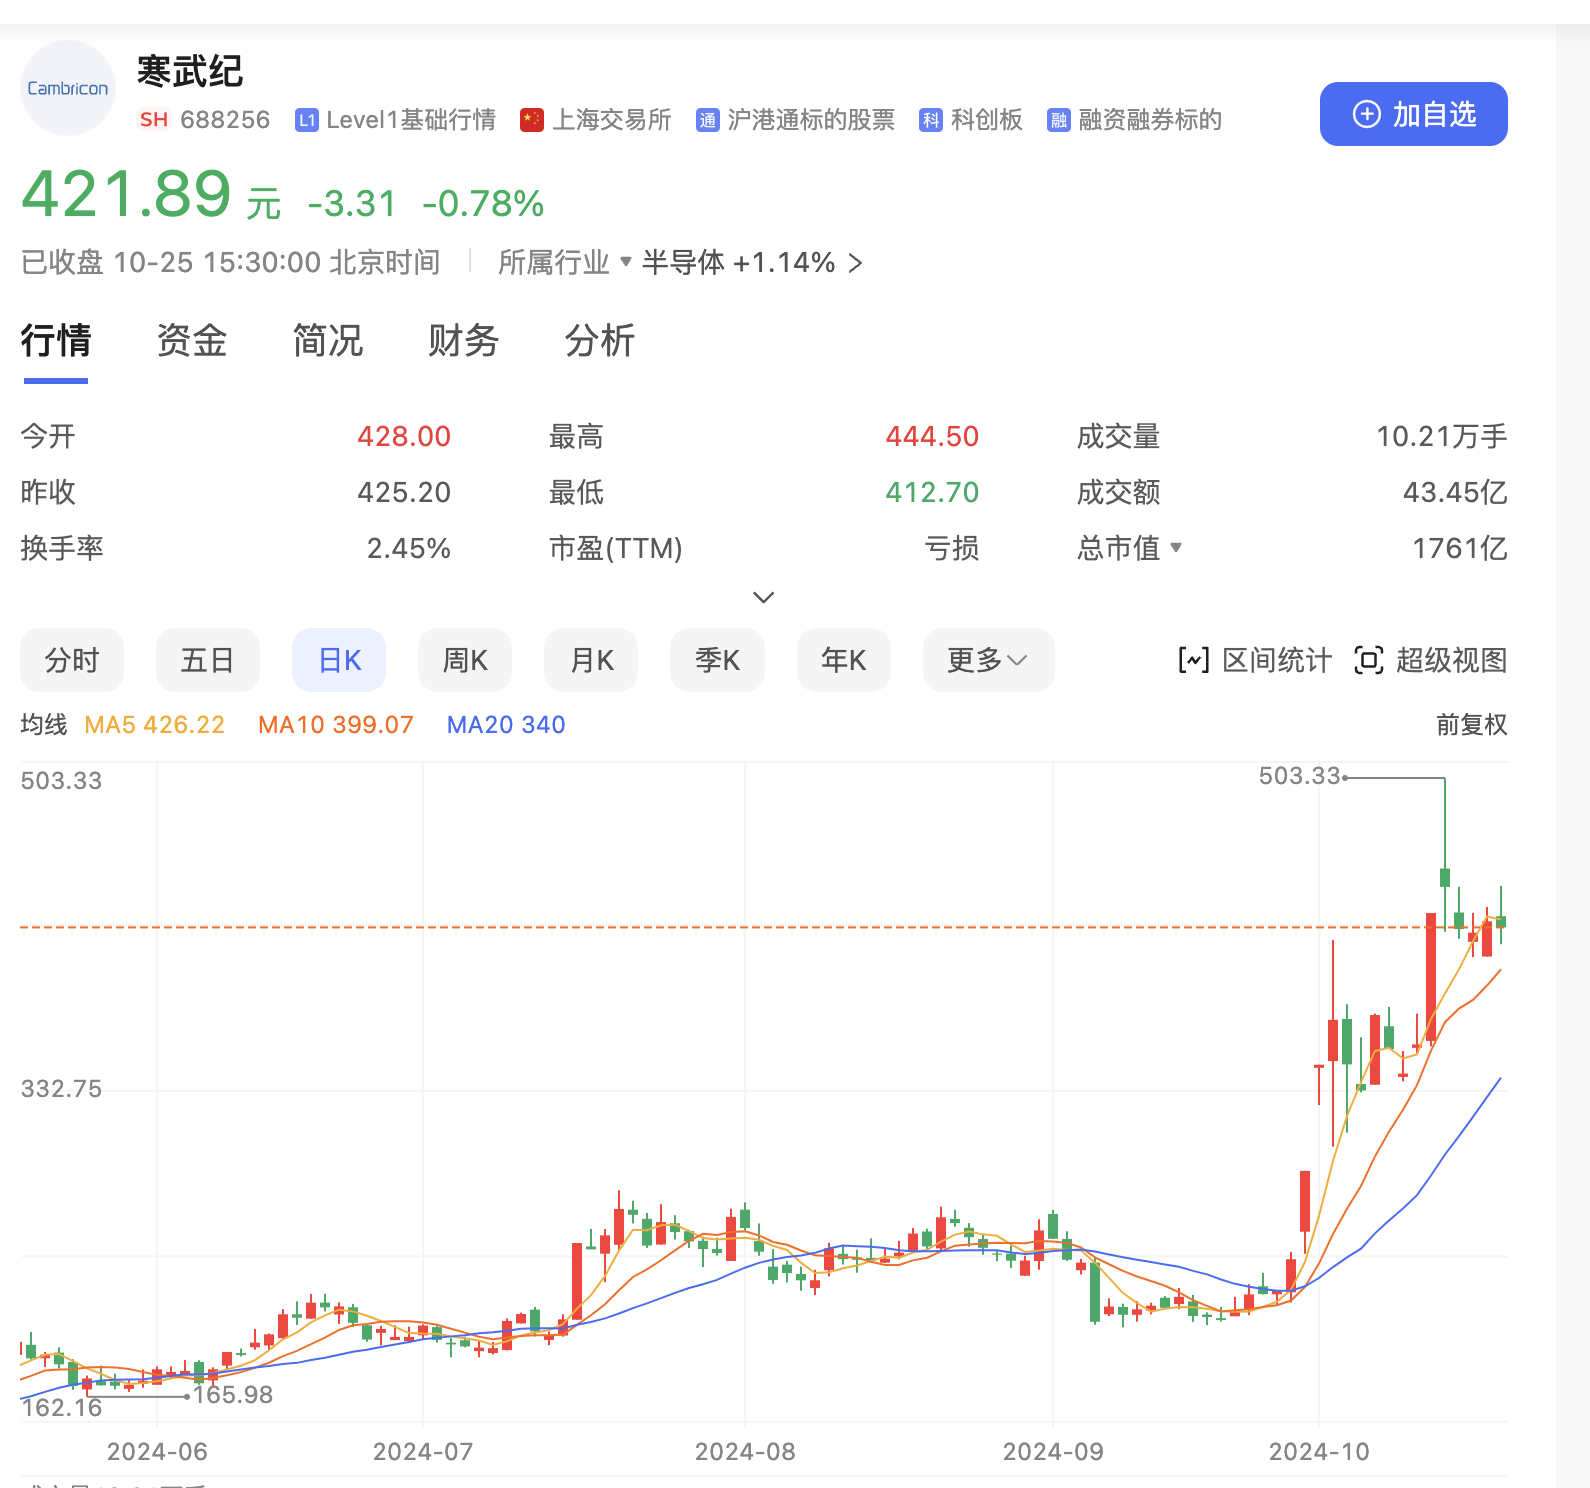Select the 周K chart period
Screen dimensions: 1590x1488
coord(465,660)
